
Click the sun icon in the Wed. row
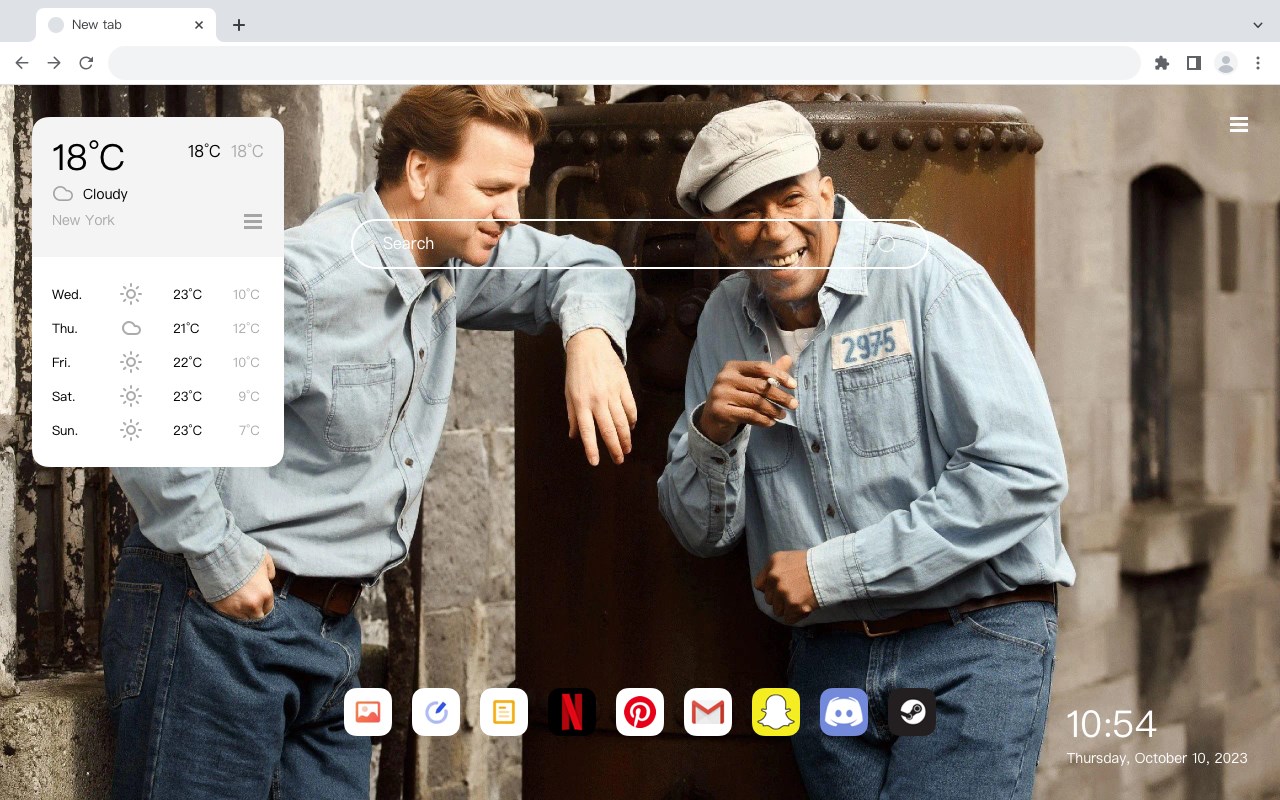[131, 294]
